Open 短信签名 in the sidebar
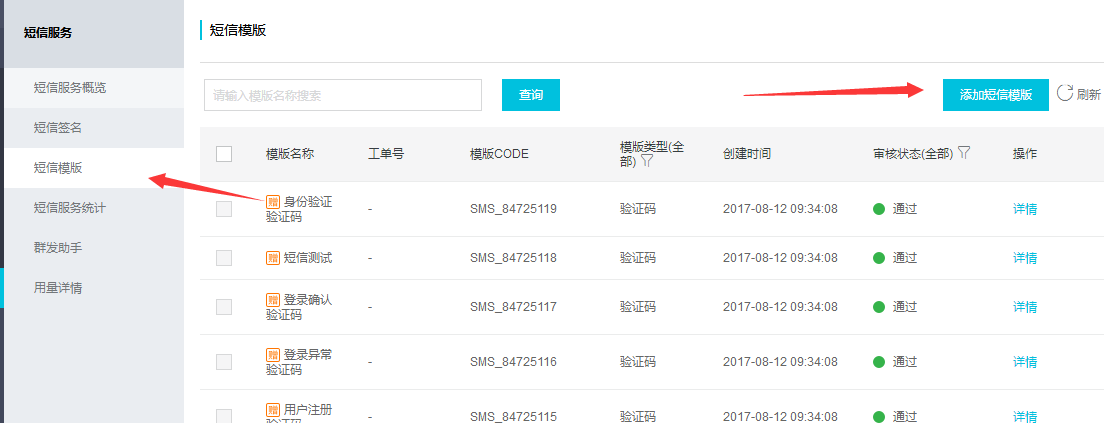The image size is (1104, 423). pos(58,127)
